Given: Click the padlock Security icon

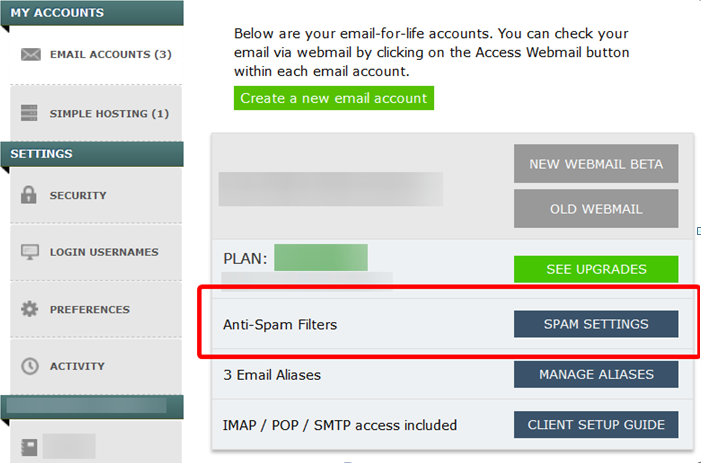Looking at the screenshot, I should click(x=29, y=195).
